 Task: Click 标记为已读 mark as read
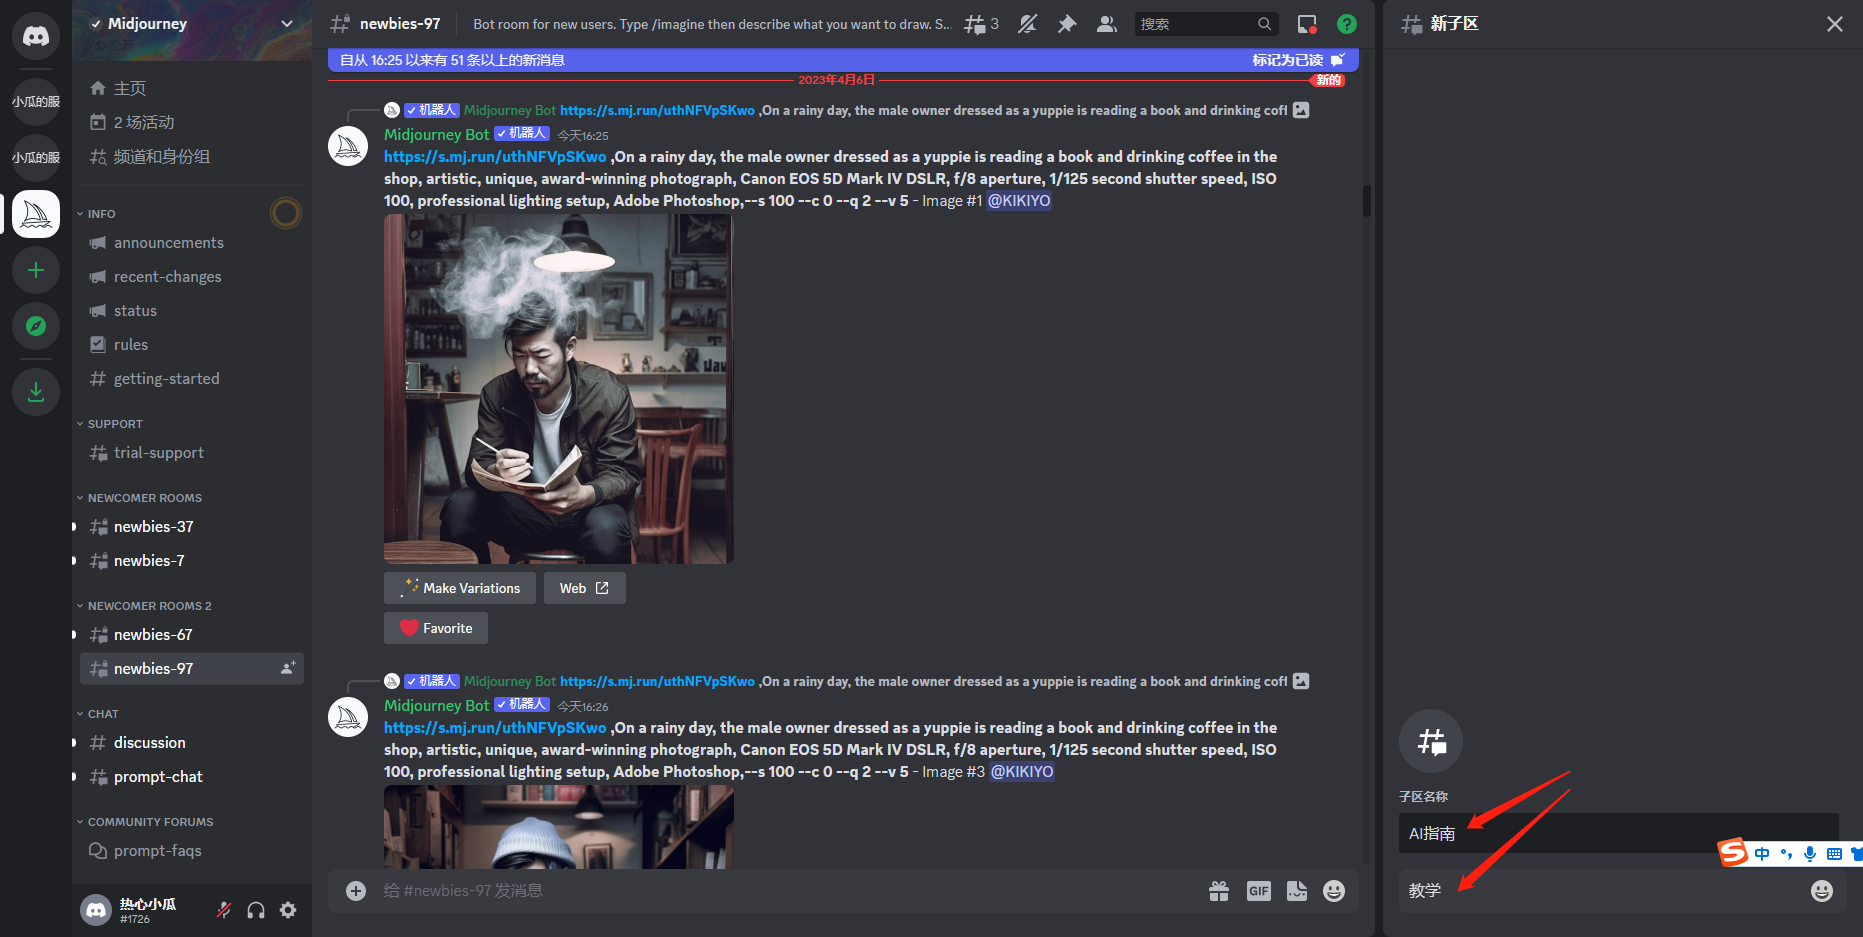[x=1298, y=60]
